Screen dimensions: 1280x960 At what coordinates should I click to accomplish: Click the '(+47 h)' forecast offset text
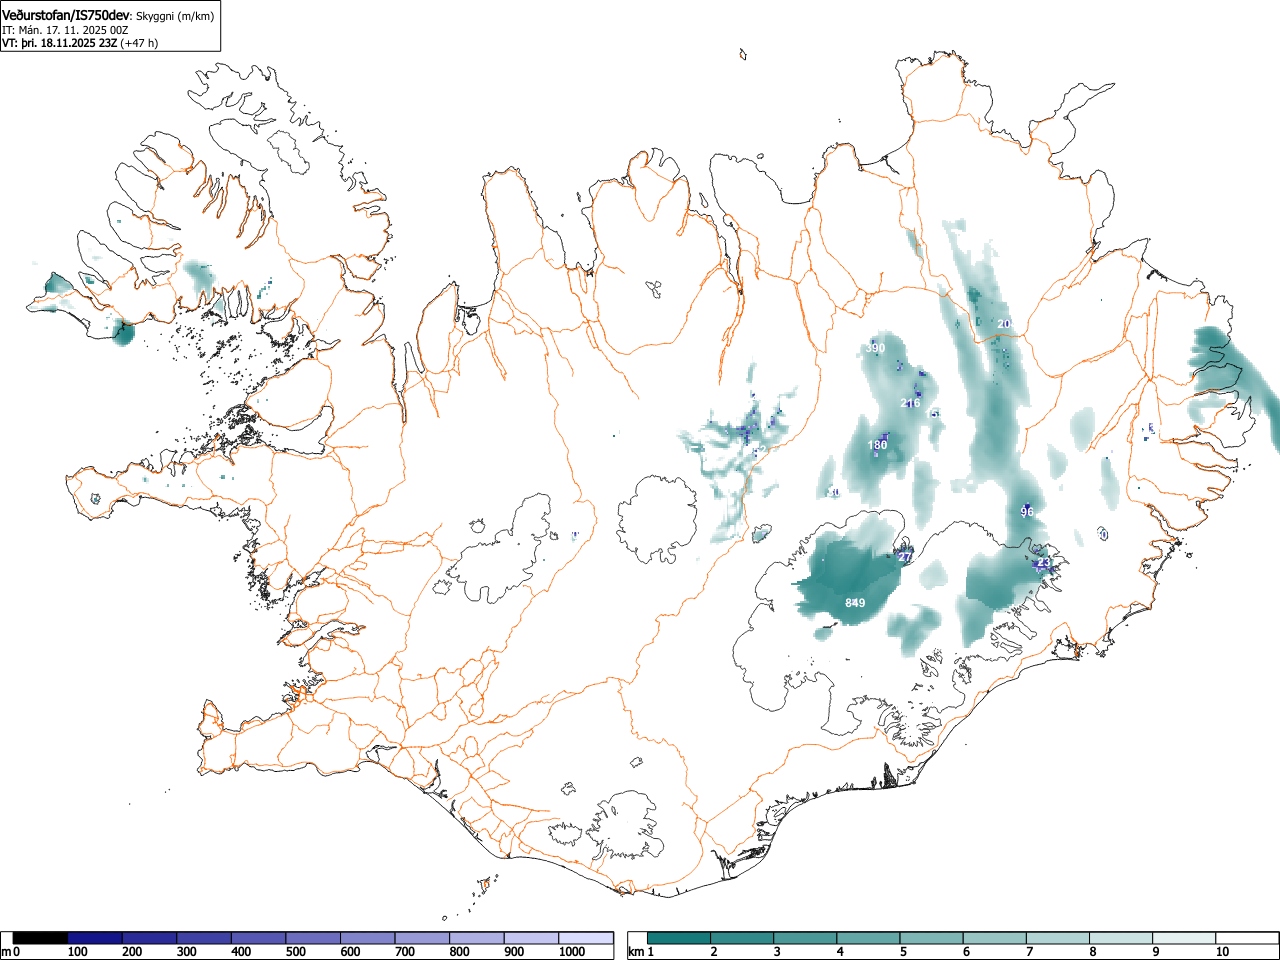point(139,43)
